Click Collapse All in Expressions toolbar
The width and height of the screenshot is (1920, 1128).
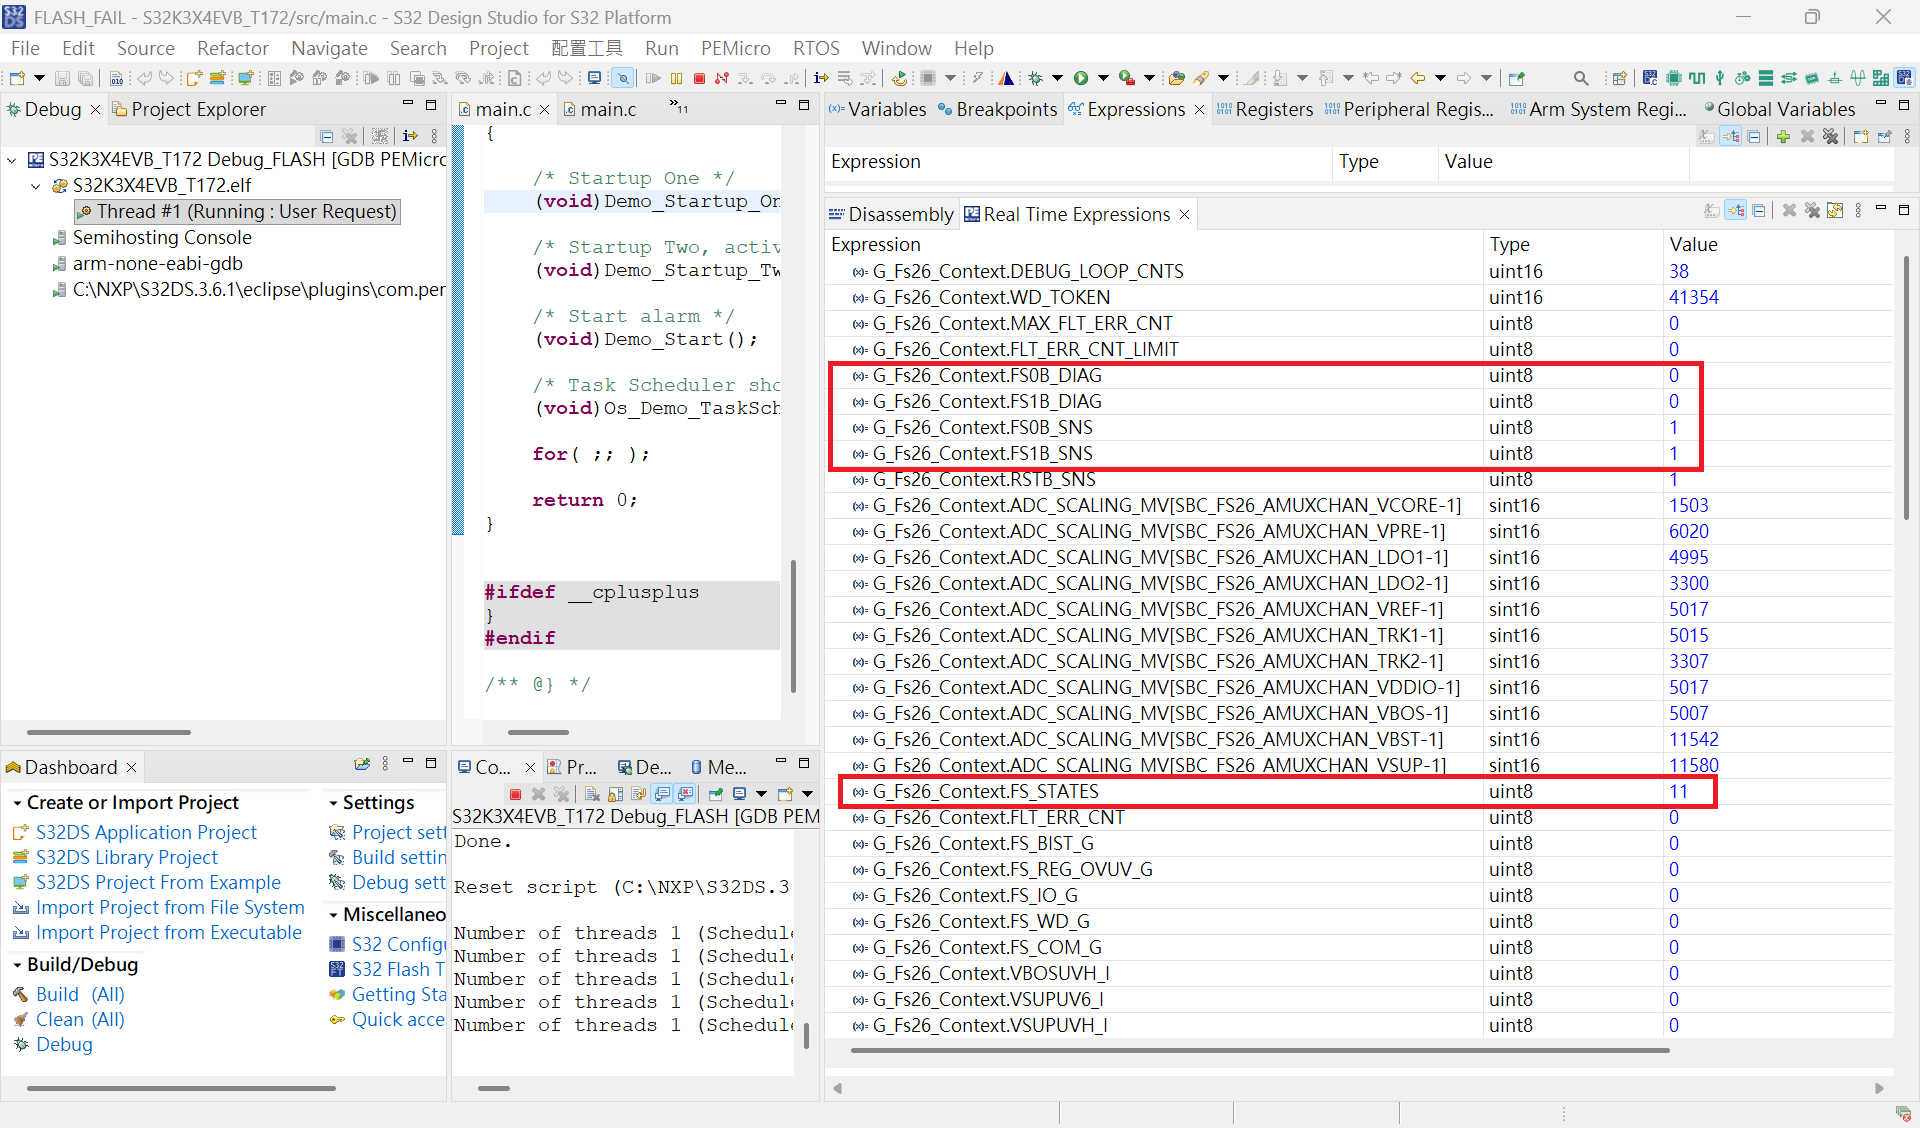tap(1754, 136)
